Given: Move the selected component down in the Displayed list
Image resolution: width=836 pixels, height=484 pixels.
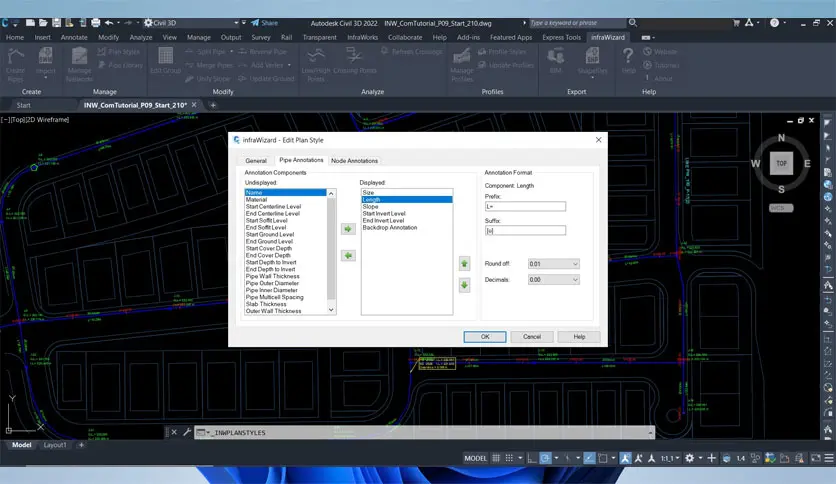Looking at the screenshot, I should pos(464,285).
